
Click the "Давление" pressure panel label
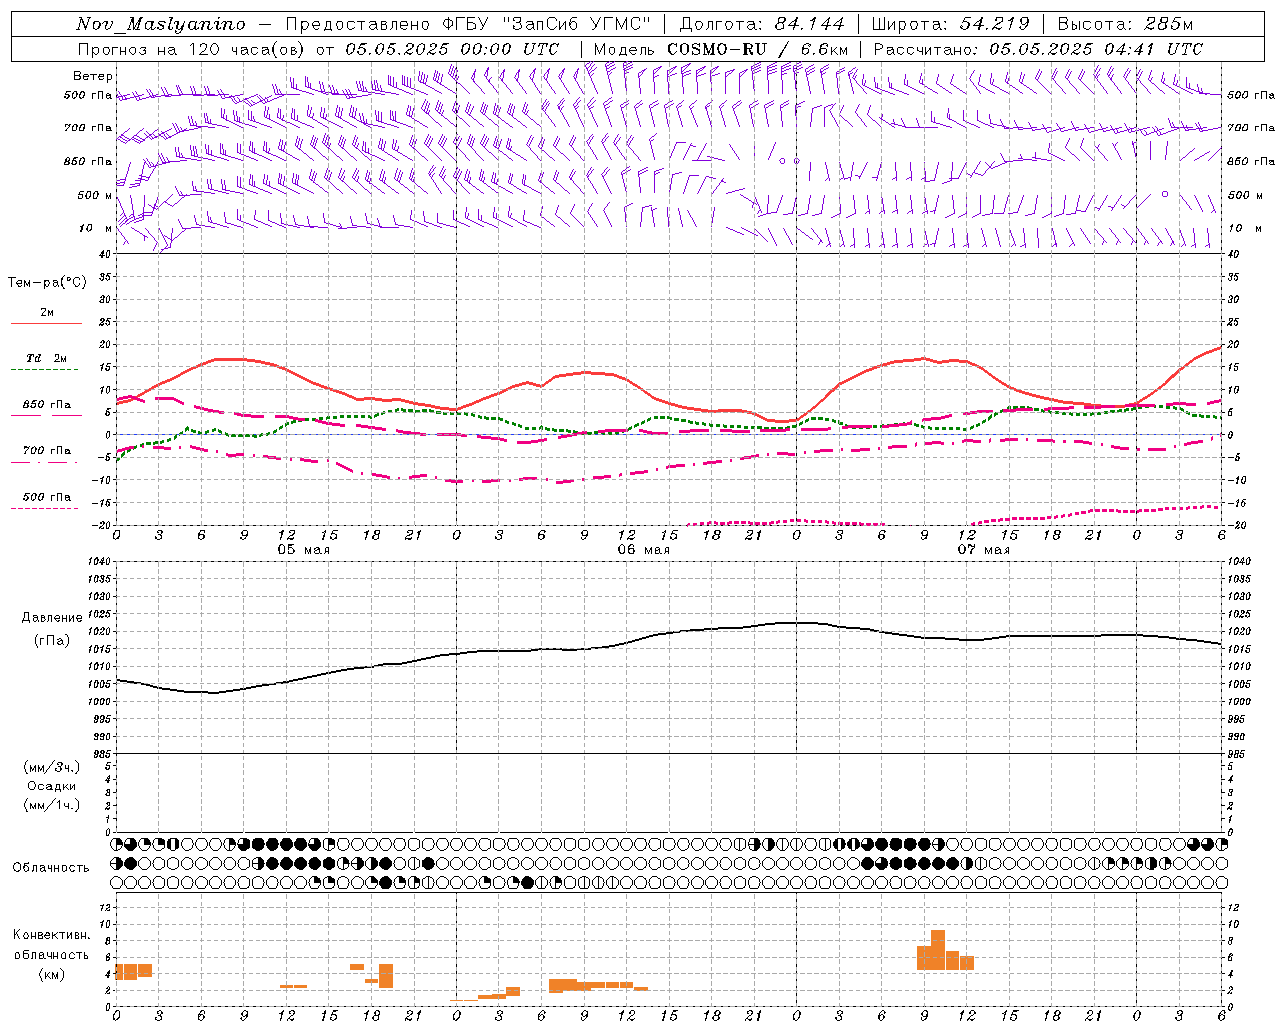[52, 618]
